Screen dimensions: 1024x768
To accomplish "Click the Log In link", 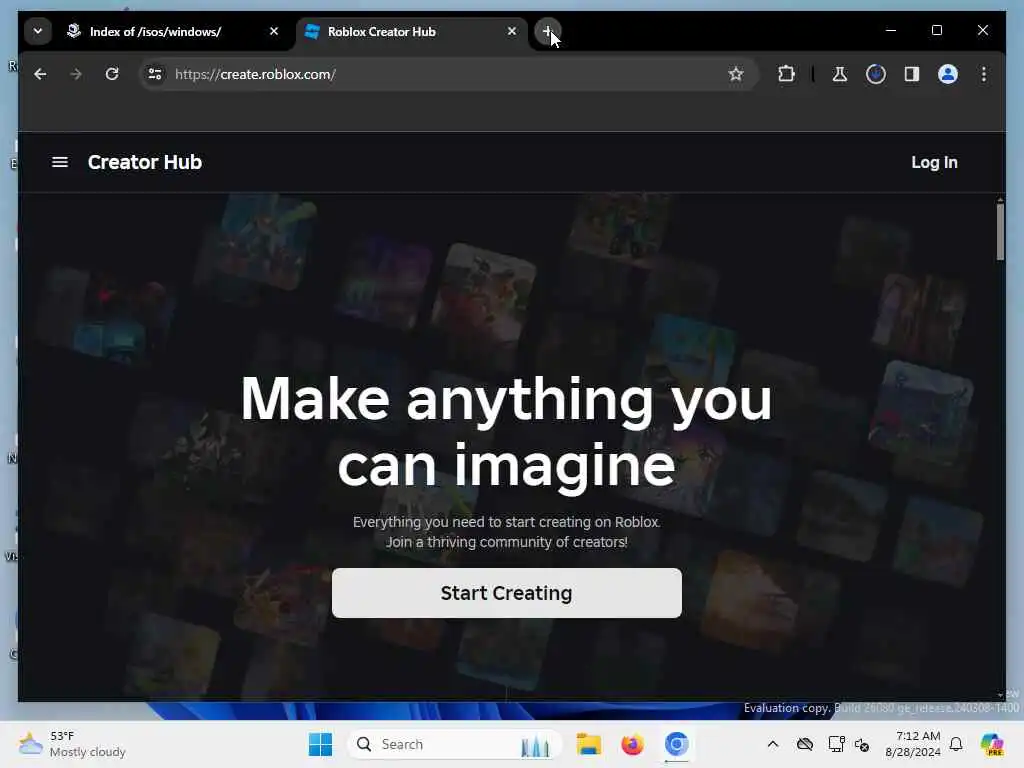I will point(934,163).
